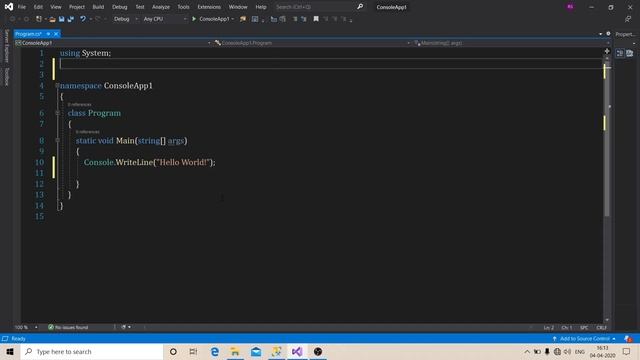Collapse the class Program block
The height and width of the screenshot is (360, 640).
tap(57, 113)
